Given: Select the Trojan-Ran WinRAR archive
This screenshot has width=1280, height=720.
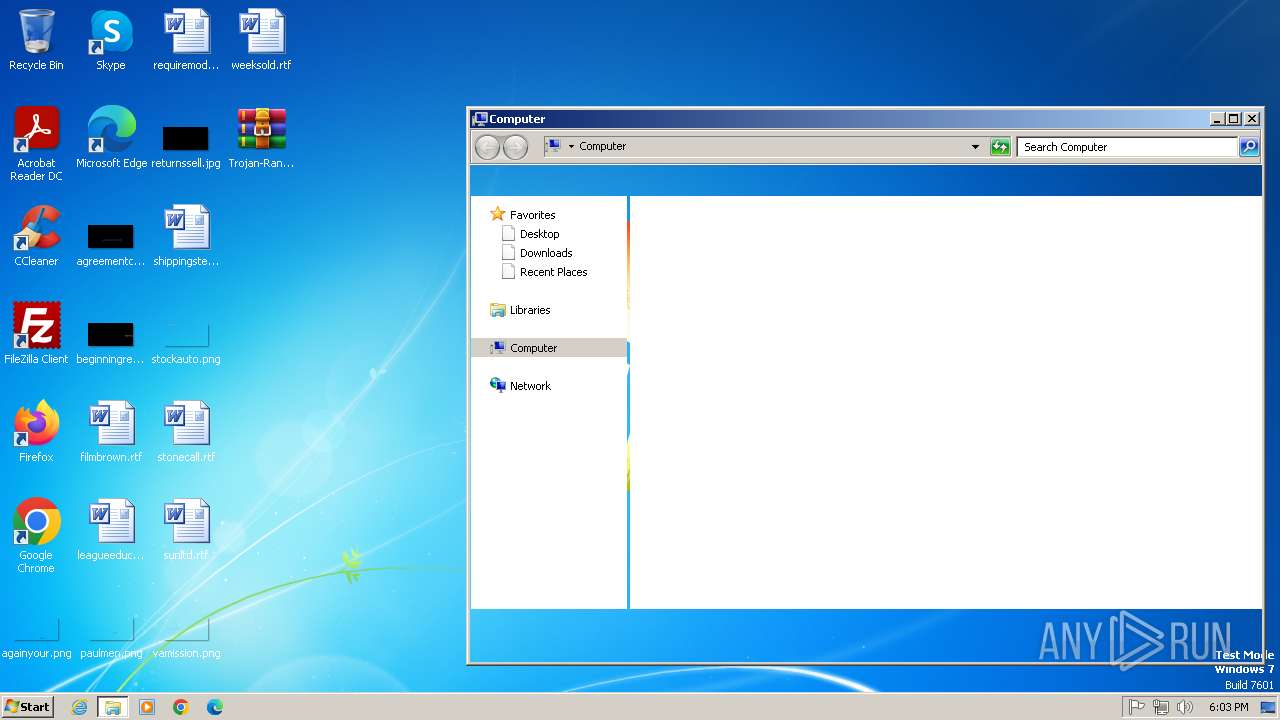Looking at the screenshot, I should [x=261, y=138].
